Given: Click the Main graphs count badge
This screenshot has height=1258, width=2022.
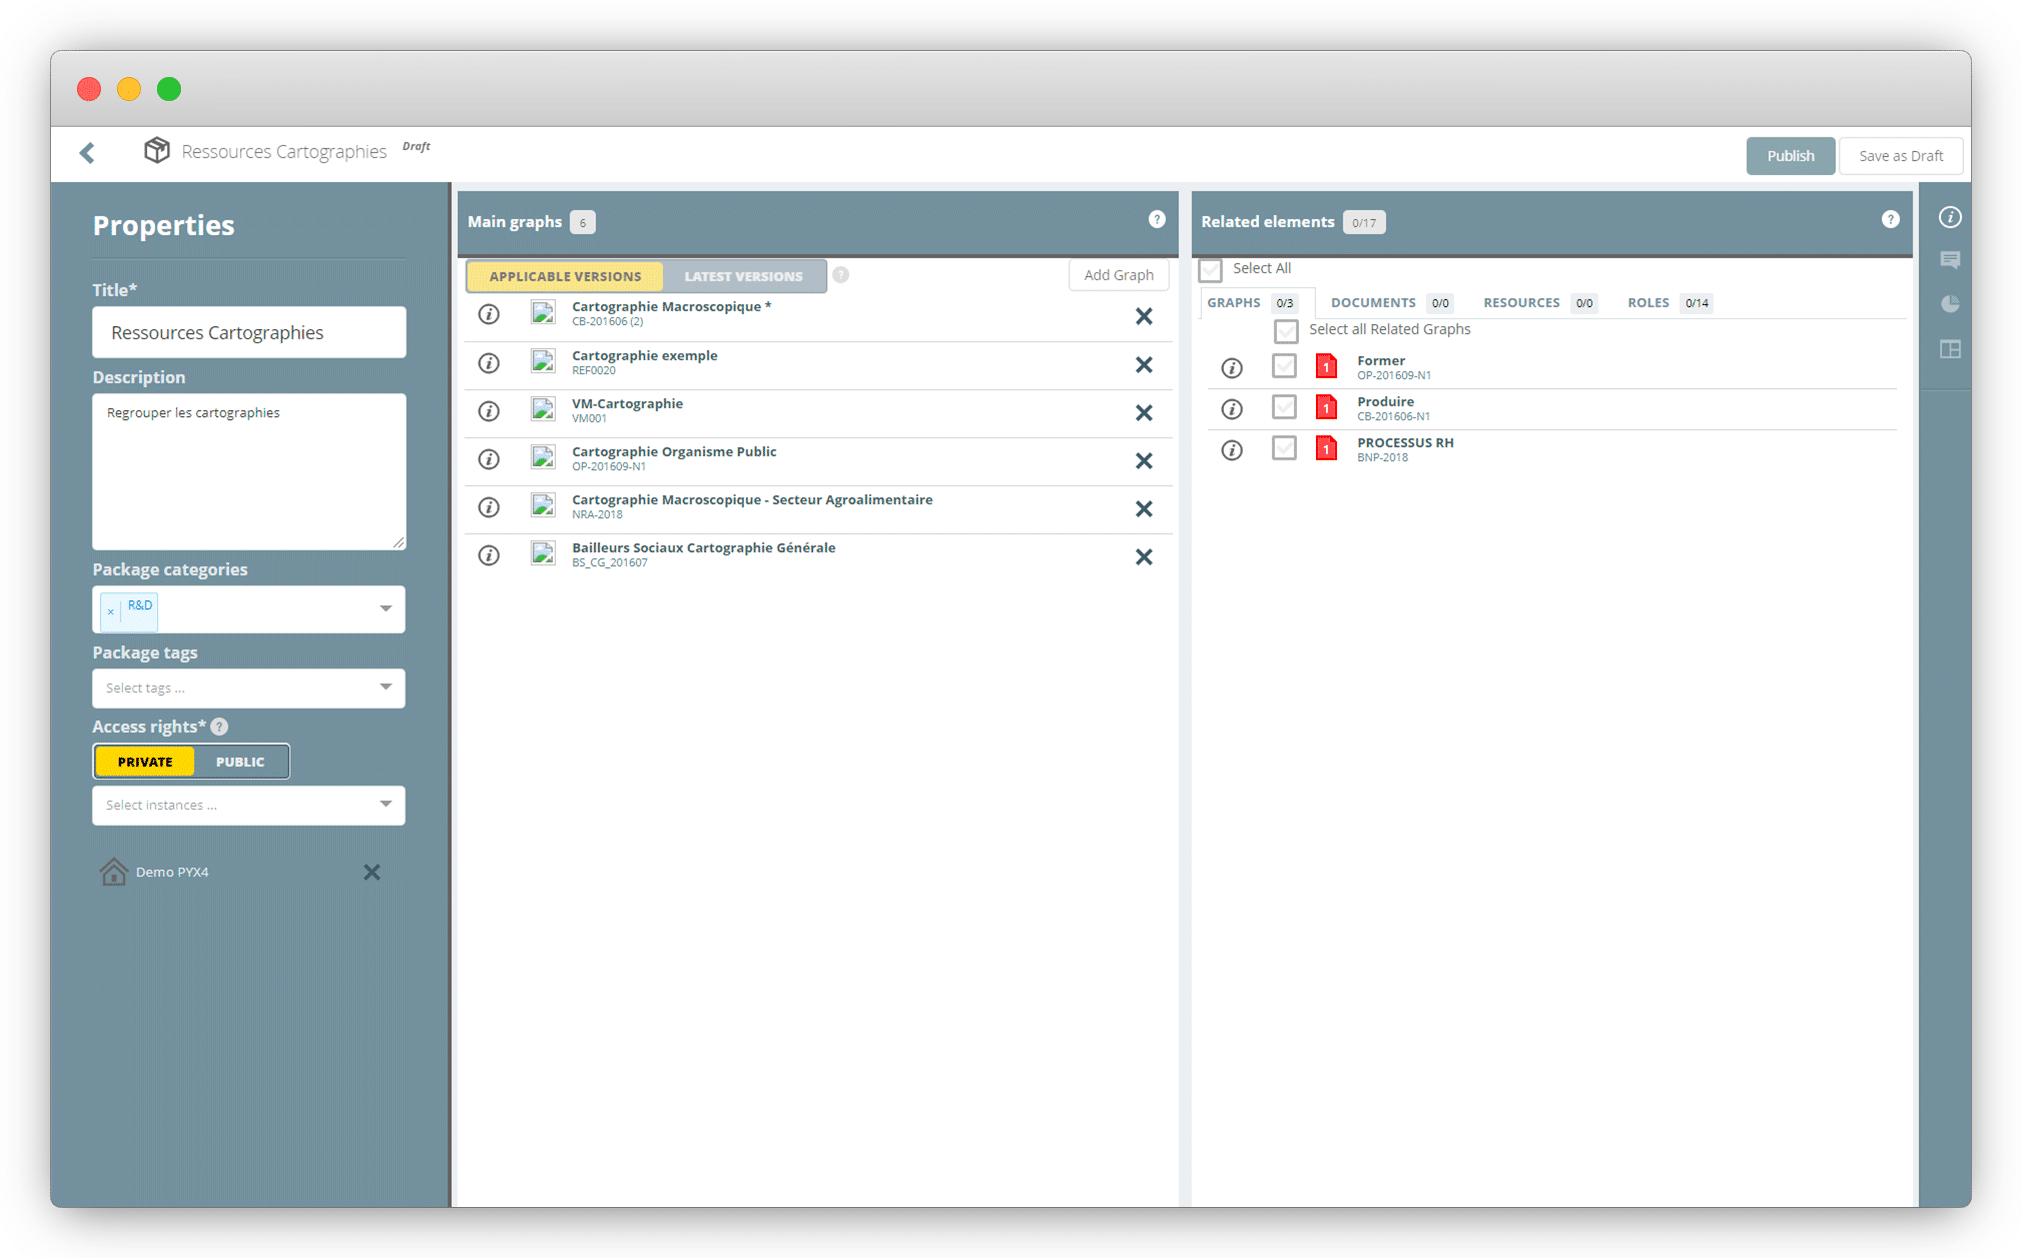Looking at the screenshot, I should pyautogui.click(x=583, y=222).
